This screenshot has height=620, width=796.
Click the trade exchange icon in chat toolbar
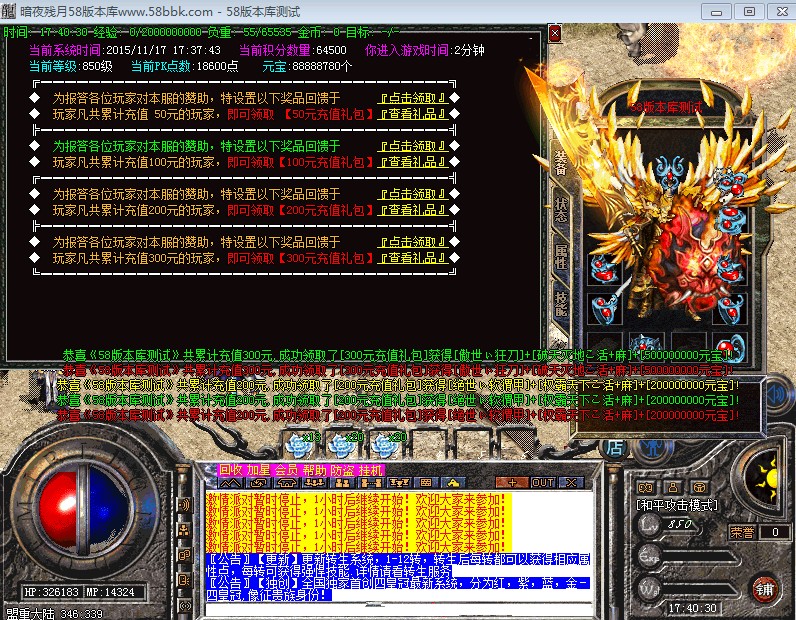pyautogui.click(x=259, y=483)
